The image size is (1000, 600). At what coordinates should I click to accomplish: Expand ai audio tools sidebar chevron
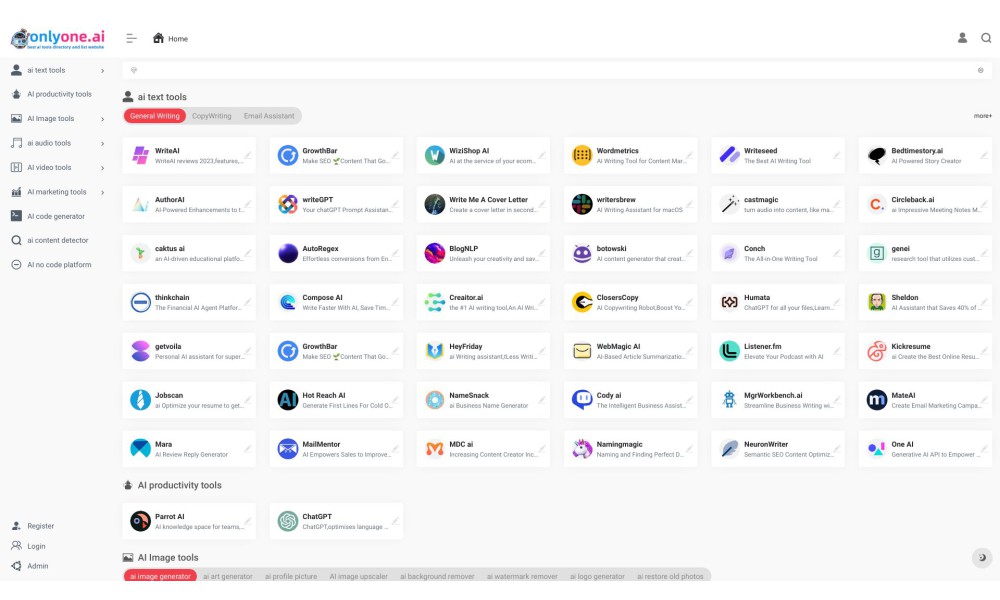[x=102, y=143]
